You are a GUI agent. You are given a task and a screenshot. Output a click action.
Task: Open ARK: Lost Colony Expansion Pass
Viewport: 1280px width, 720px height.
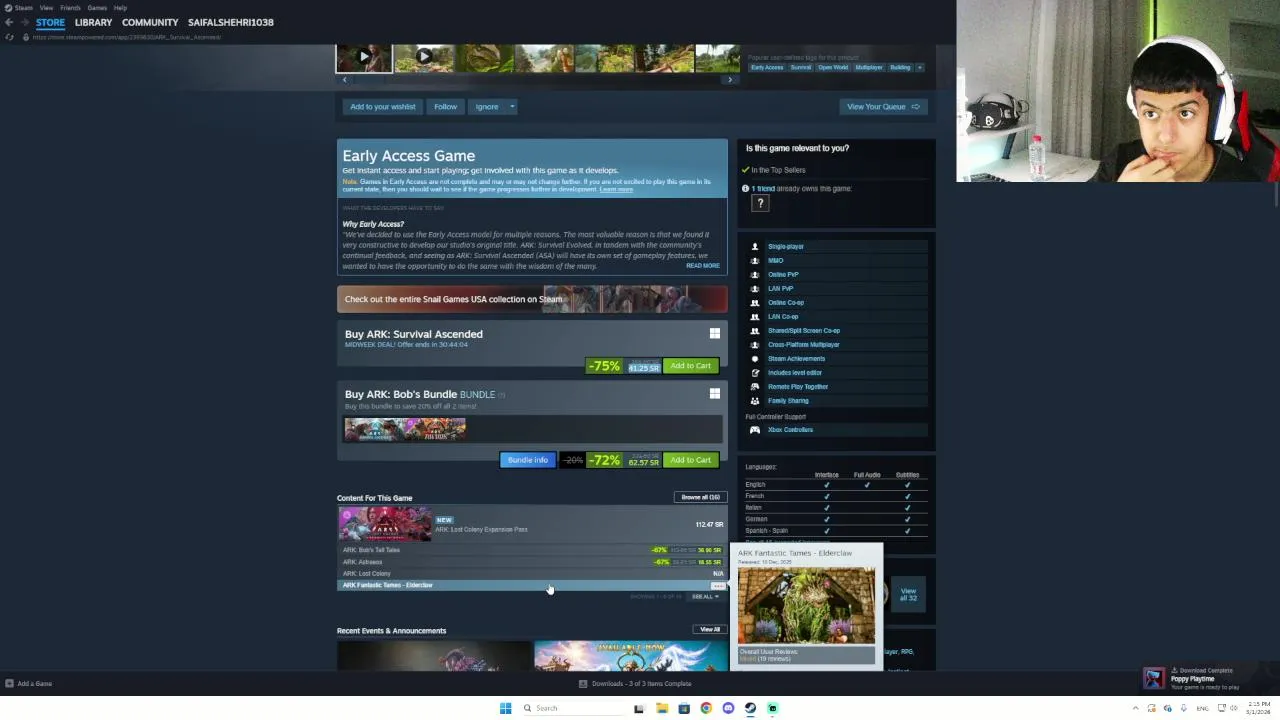click(532, 524)
